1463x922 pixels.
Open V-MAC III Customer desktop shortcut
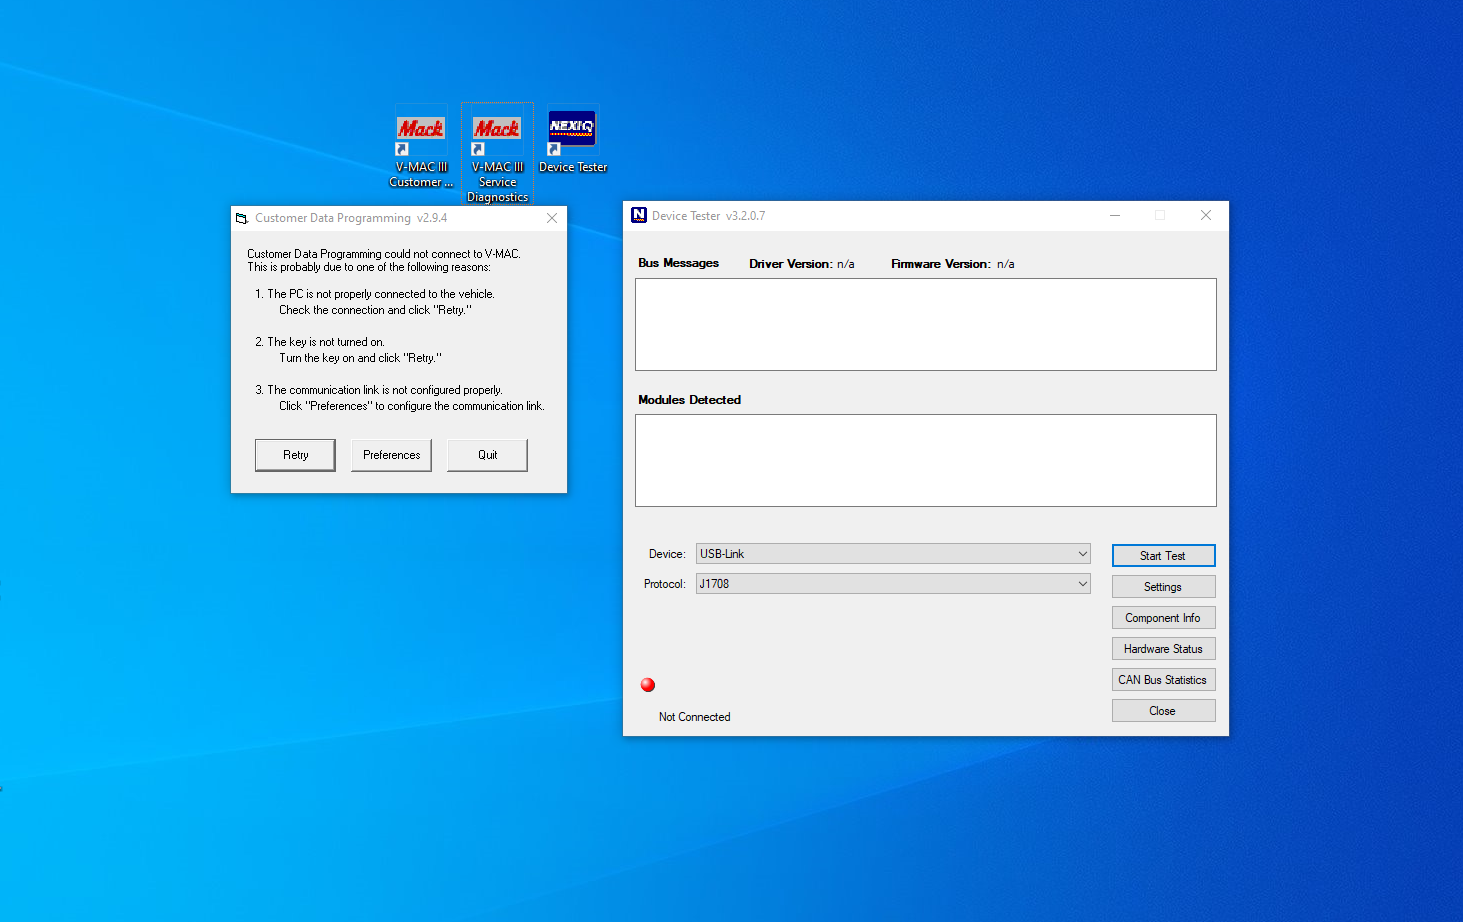coord(421,147)
